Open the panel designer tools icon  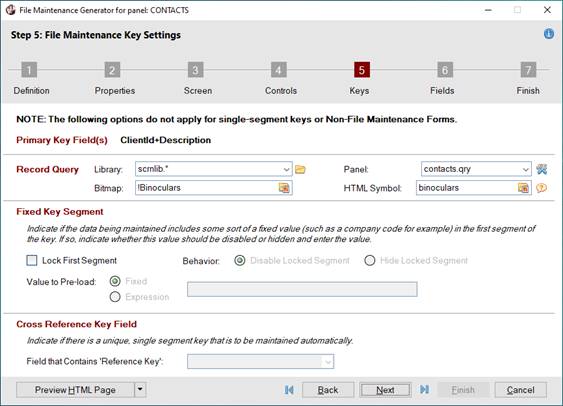(x=541, y=169)
